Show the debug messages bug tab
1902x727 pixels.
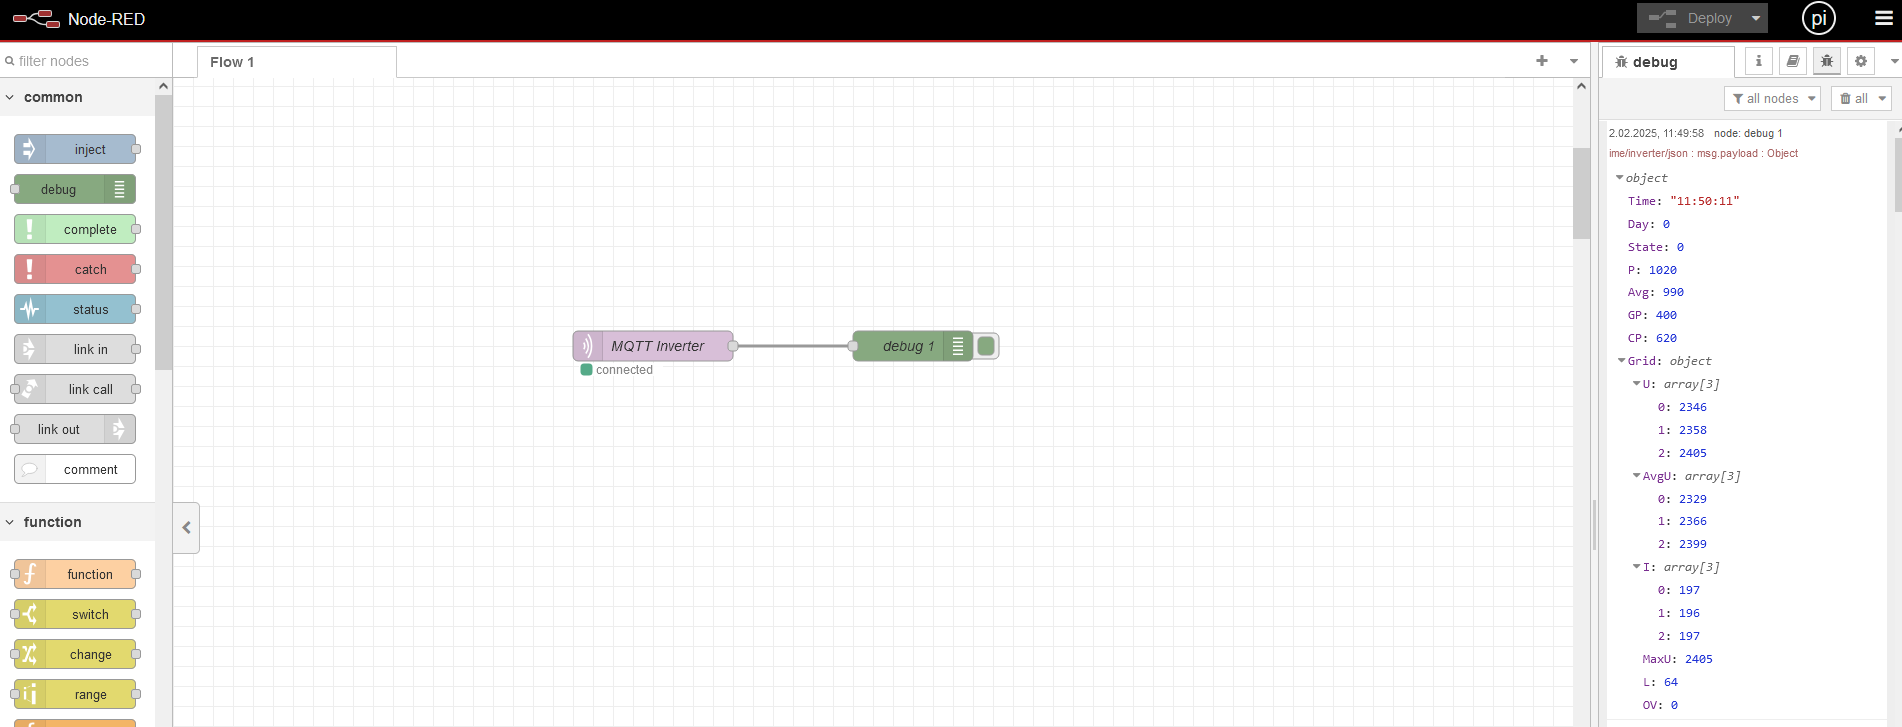tap(1827, 61)
